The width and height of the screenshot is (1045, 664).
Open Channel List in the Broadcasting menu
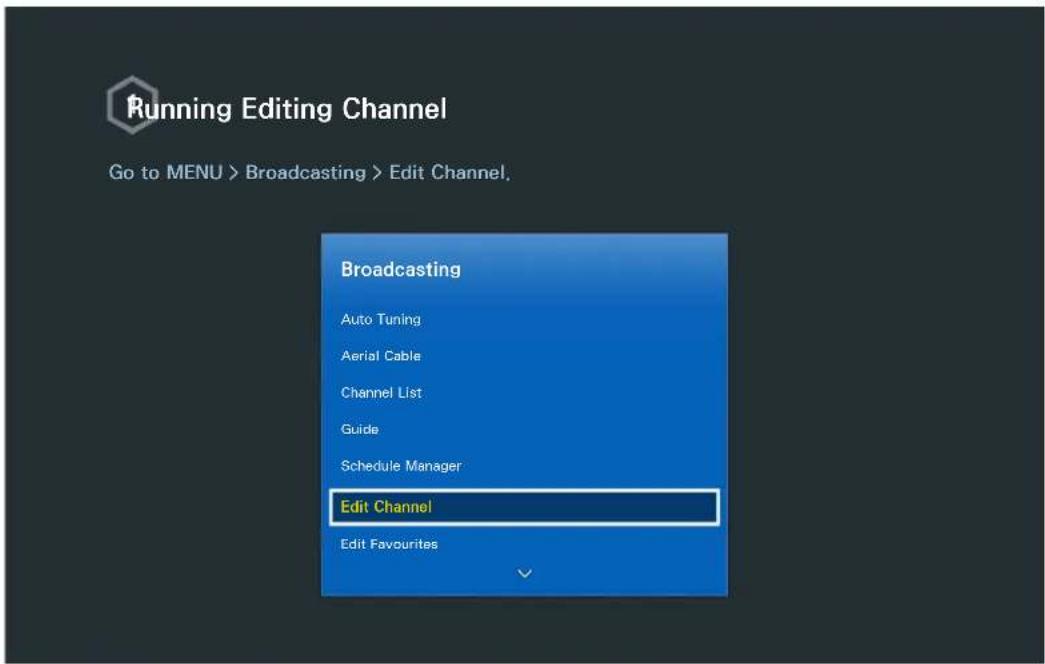tap(381, 393)
